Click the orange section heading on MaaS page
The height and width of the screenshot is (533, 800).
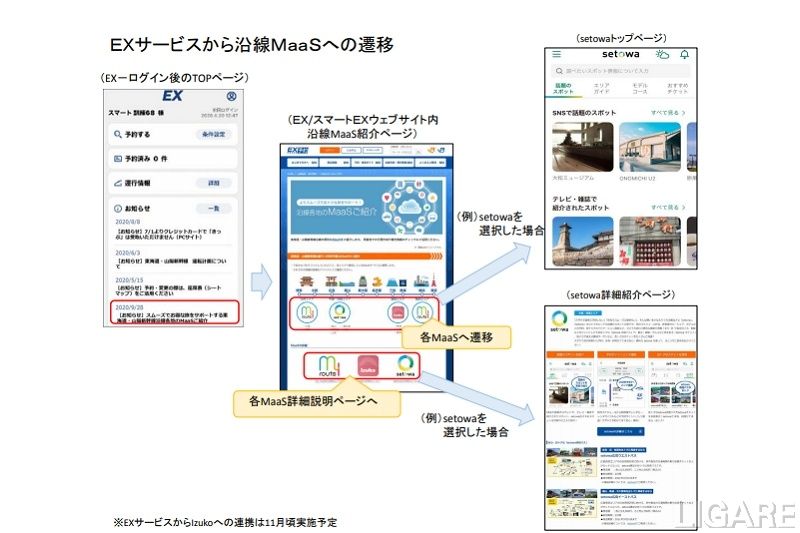click(365, 256)
